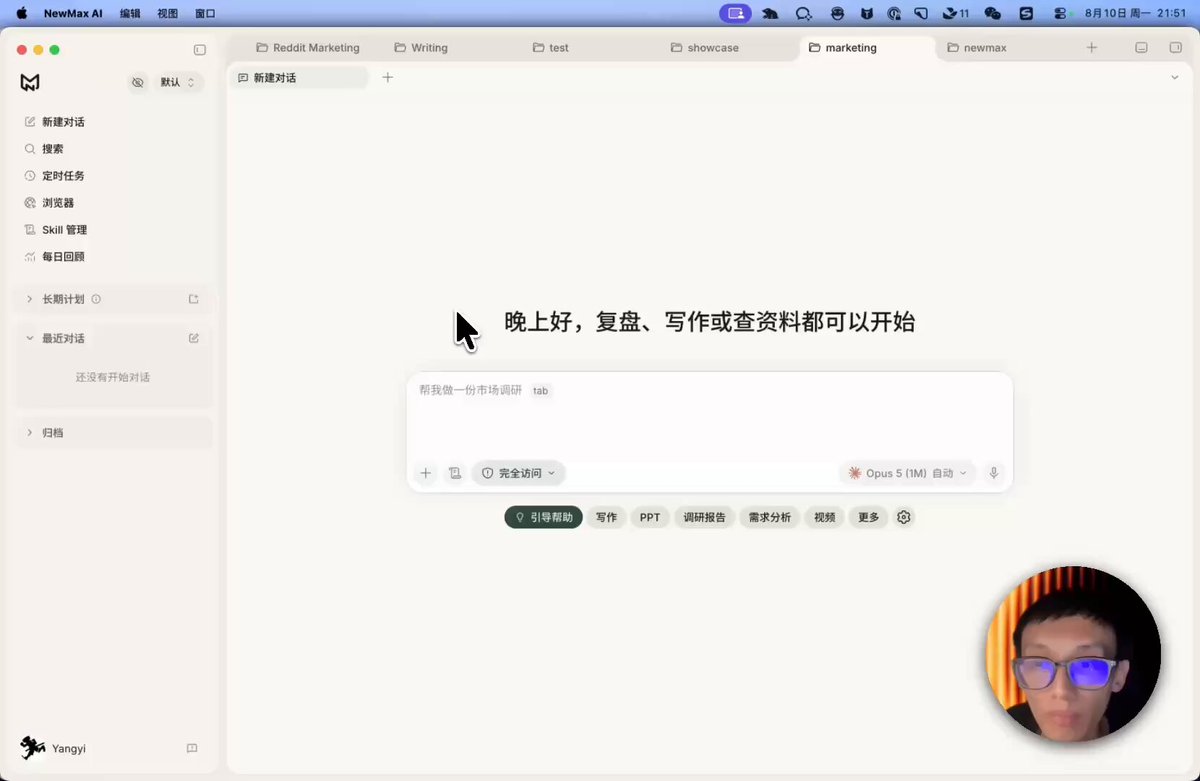Screen dimensions: 1200x781
Task: Add a new workspace tab with plus
Action: (1092, 48)
